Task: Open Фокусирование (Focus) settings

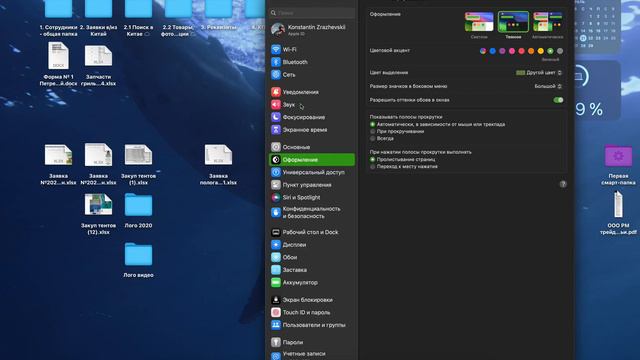Action: click(x=312, y=117)
